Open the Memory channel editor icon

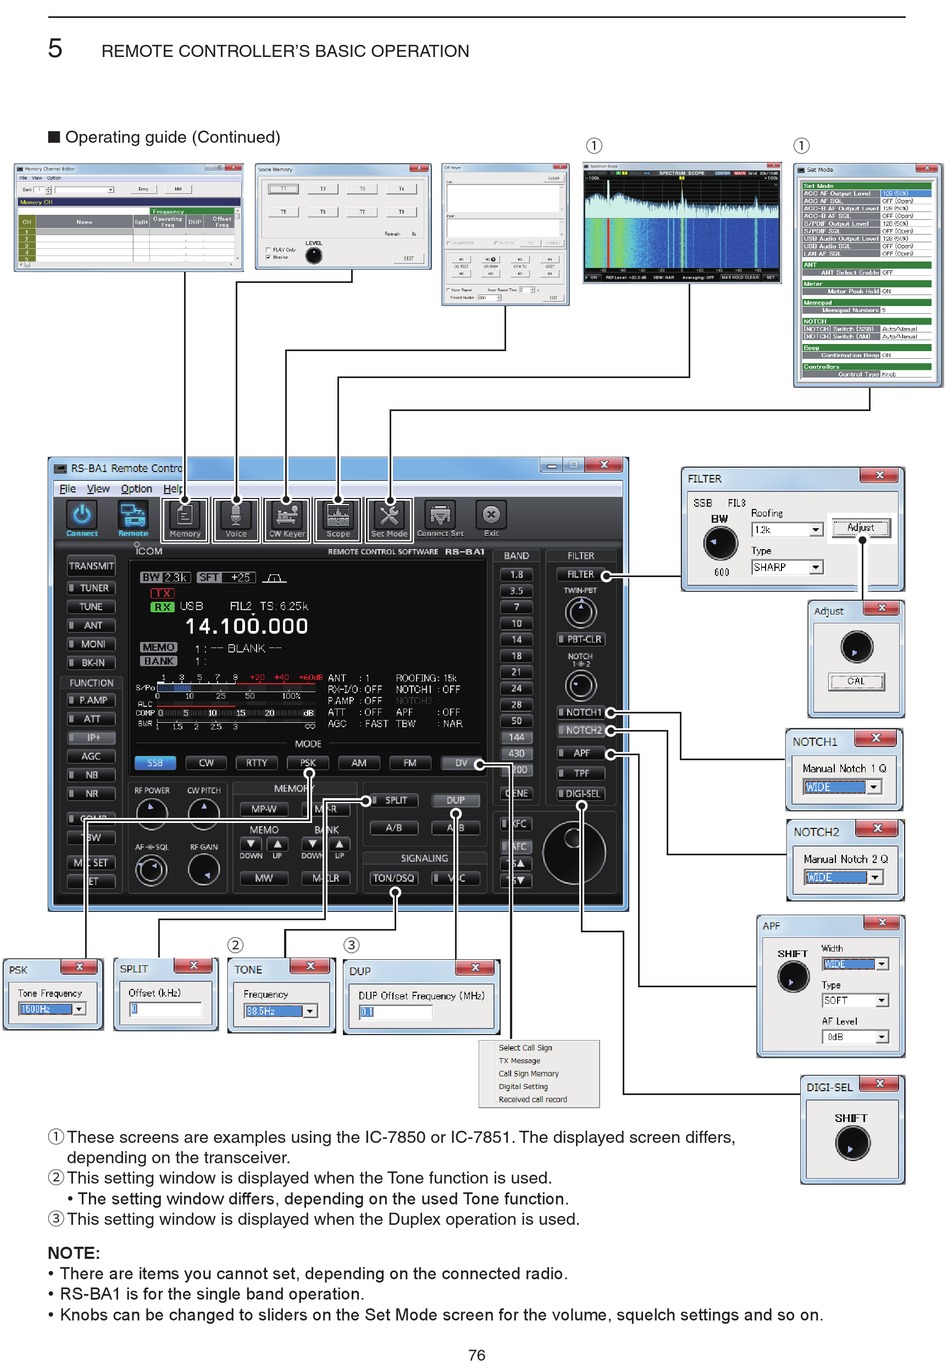coord(185,515)
